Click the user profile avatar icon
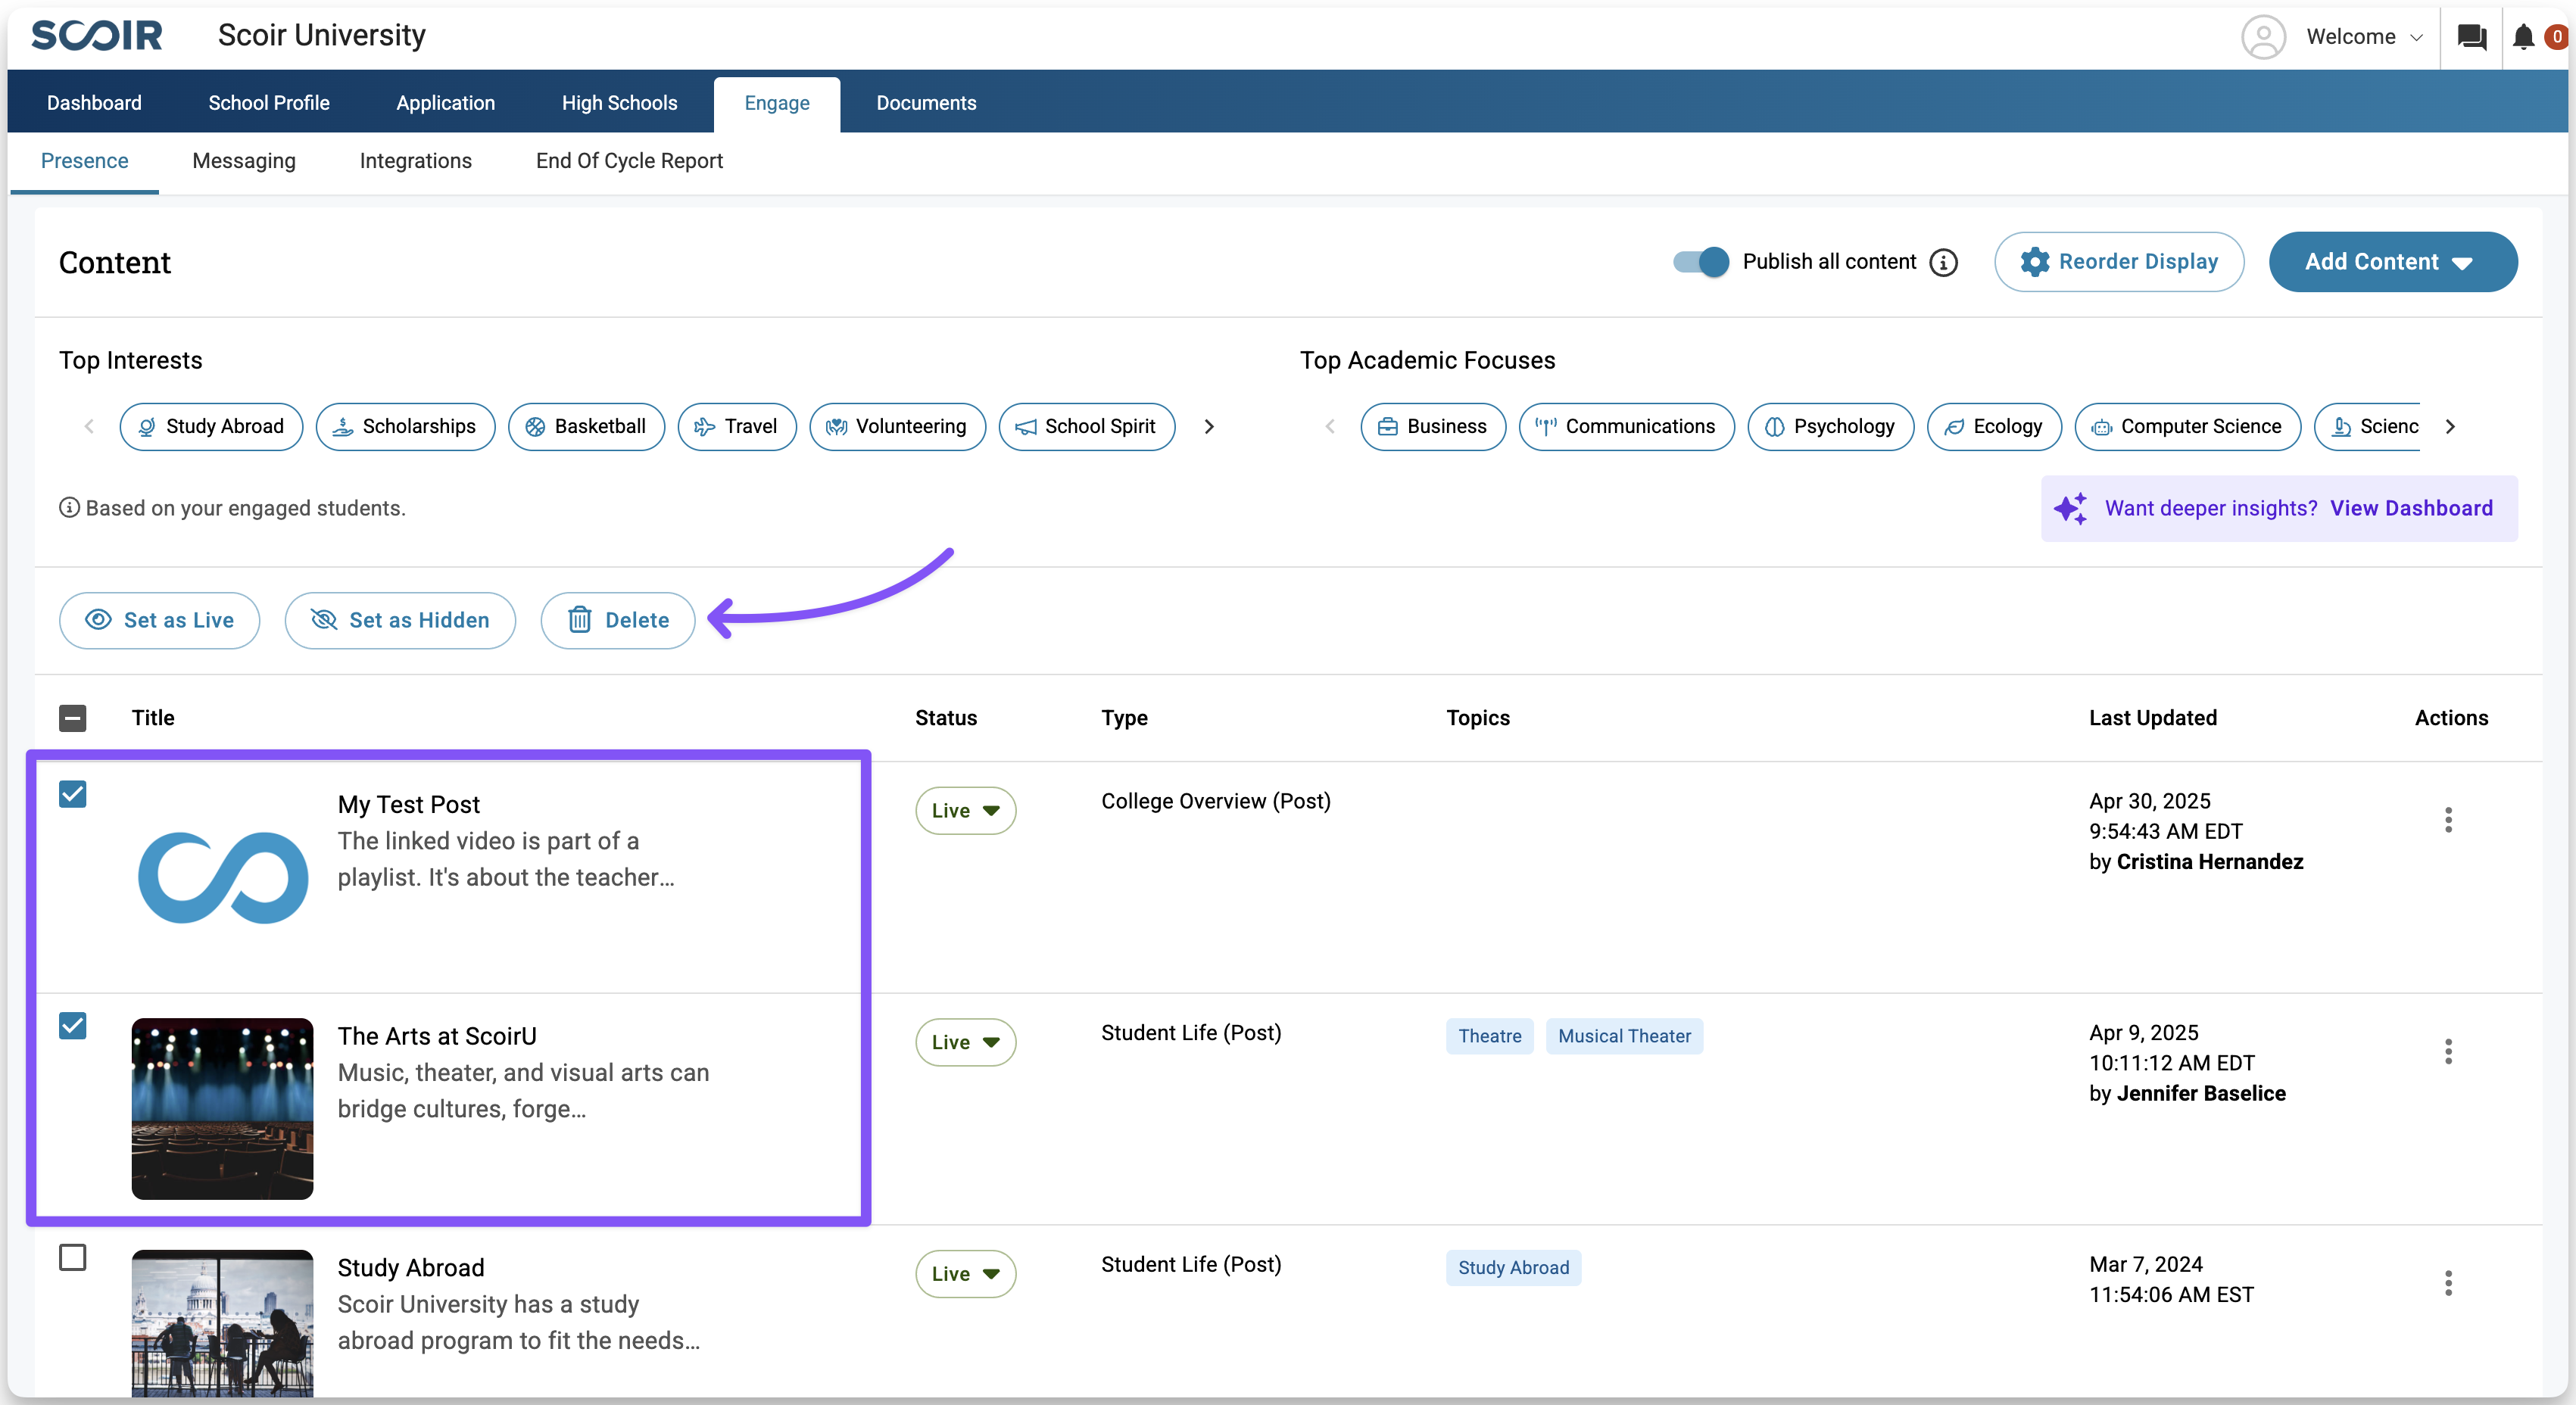Viewport: 2576px width, 1405px height. [2263, 37]
